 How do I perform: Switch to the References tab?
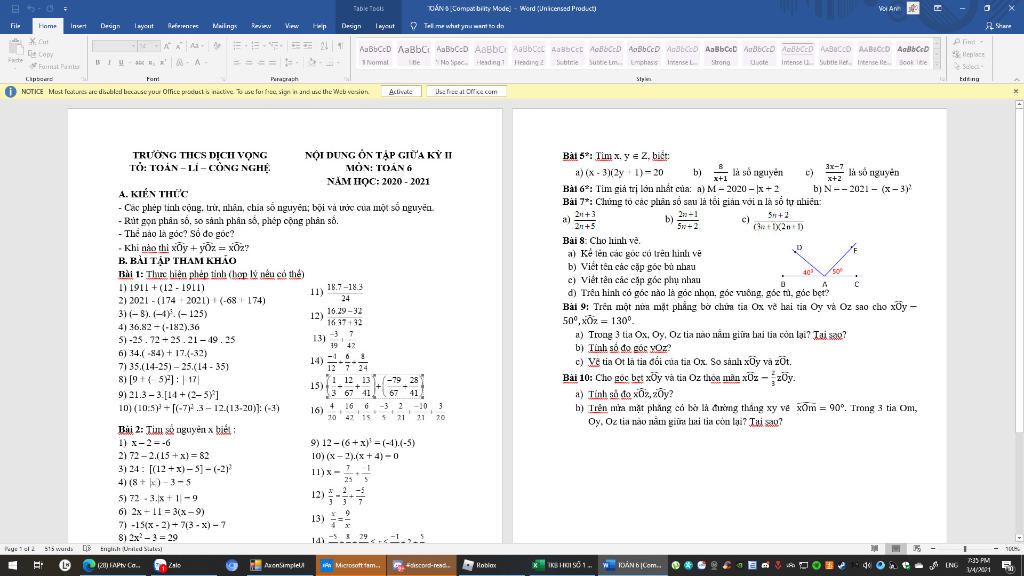click(x=183, y=26)
